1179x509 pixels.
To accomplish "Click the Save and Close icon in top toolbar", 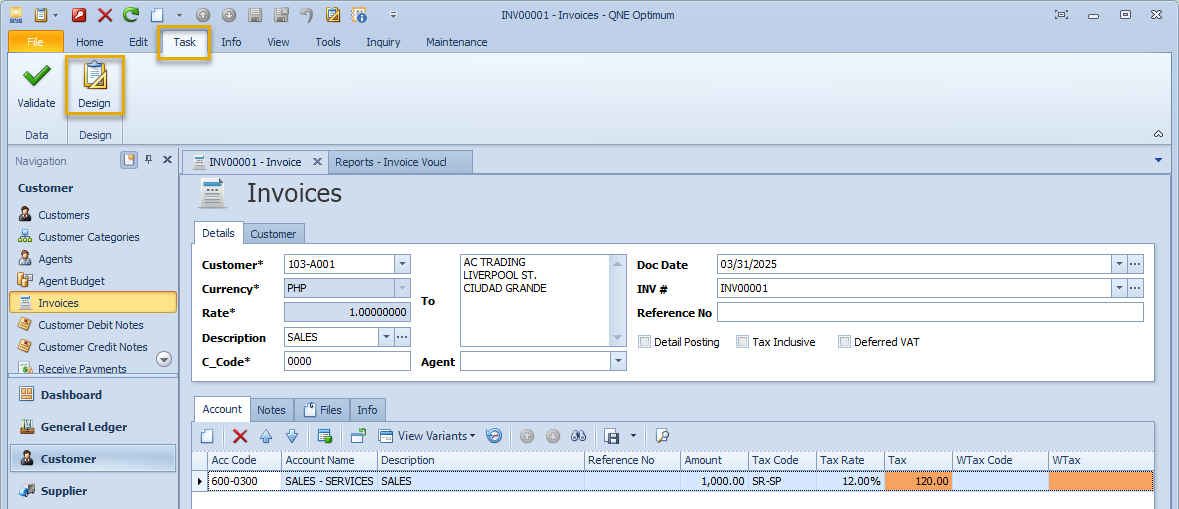I will [281, 14].
